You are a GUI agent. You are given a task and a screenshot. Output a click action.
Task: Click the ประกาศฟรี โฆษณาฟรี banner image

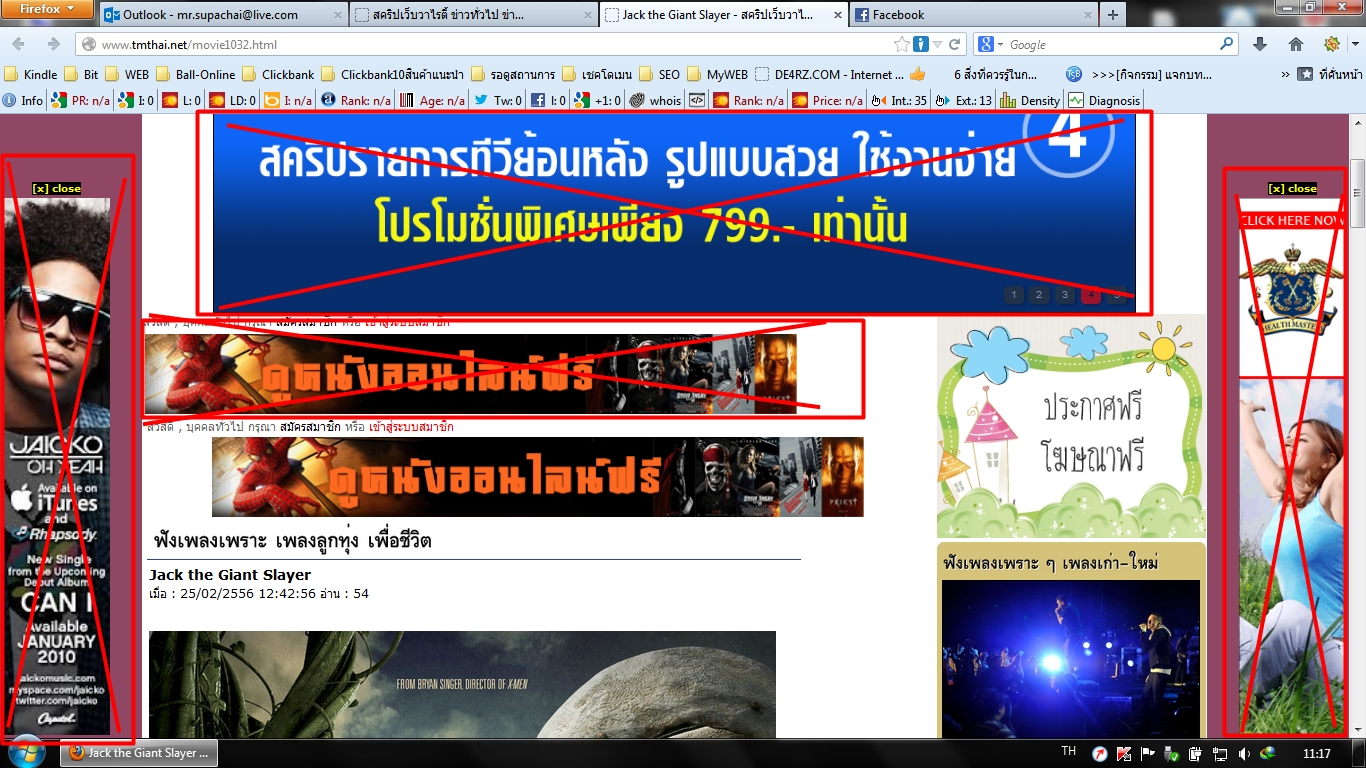[x=1071, y=427]
